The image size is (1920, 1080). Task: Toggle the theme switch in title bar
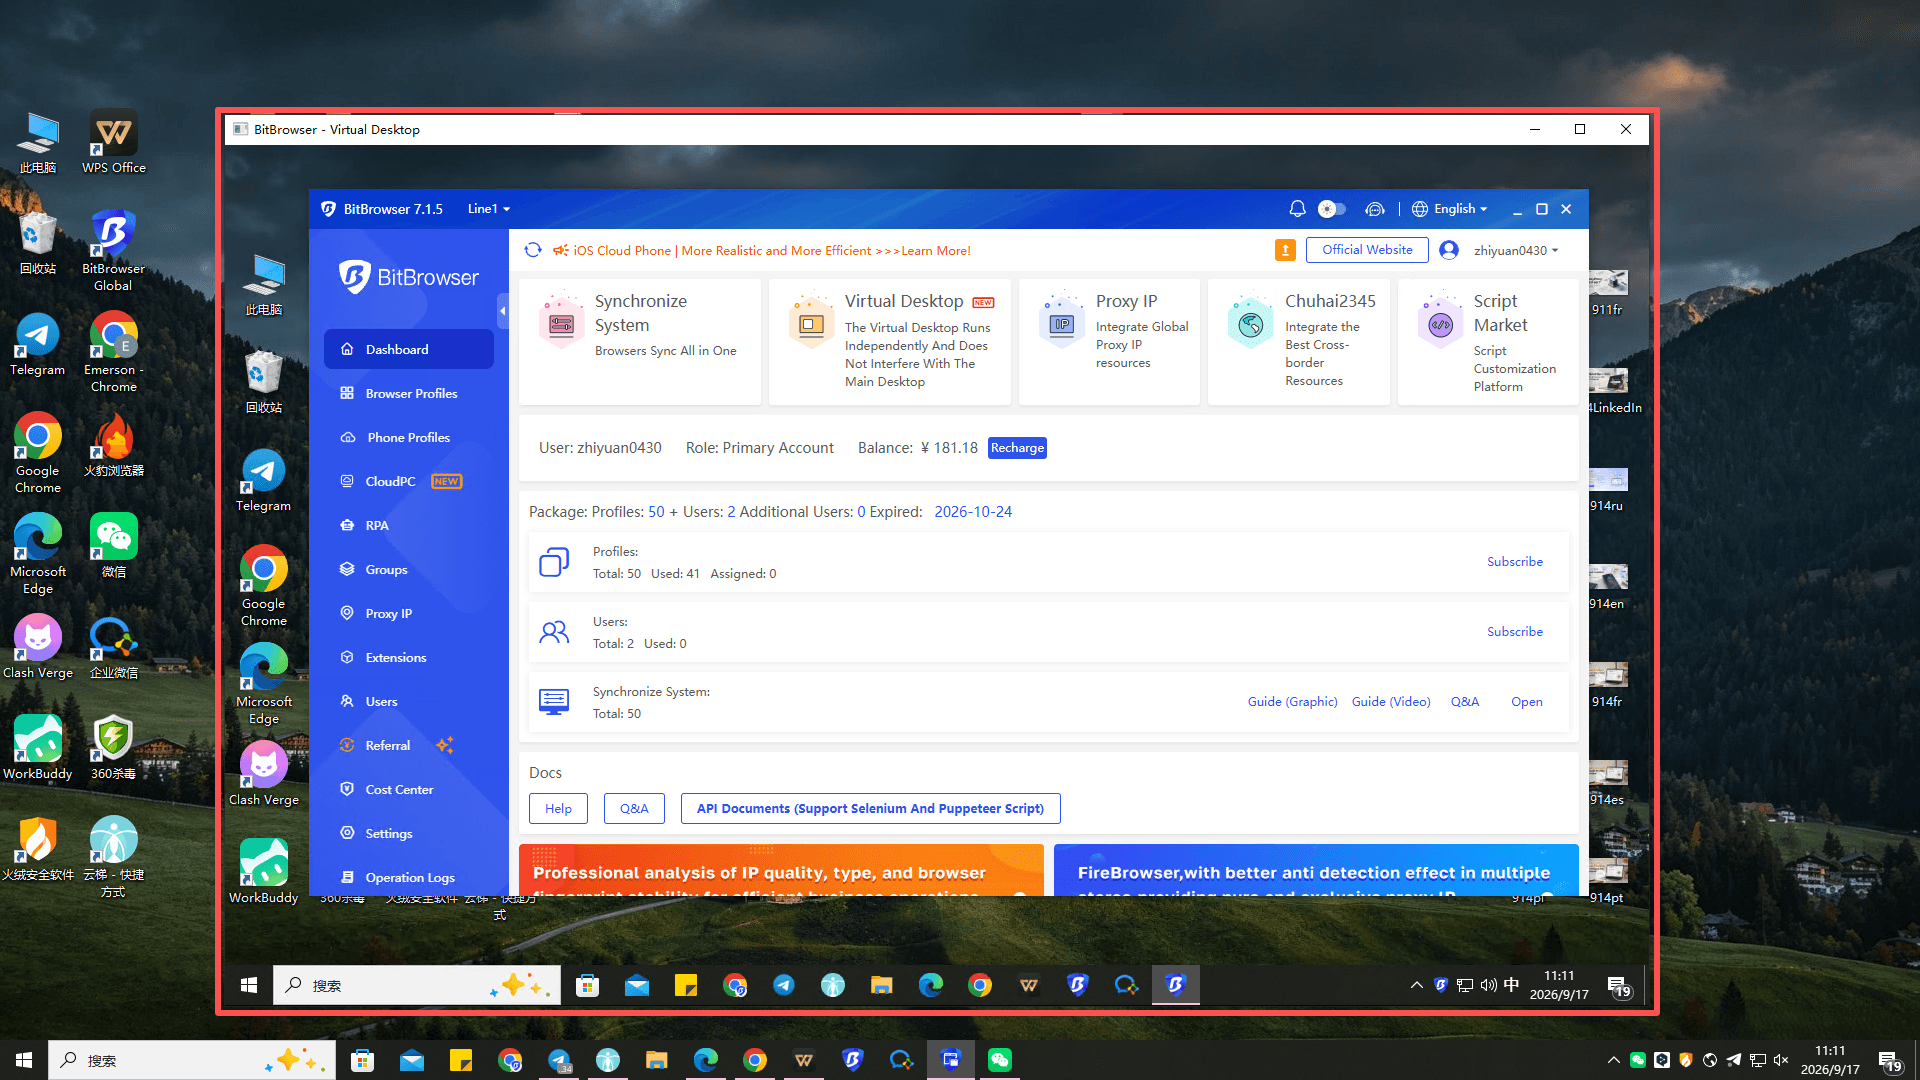1332,209
